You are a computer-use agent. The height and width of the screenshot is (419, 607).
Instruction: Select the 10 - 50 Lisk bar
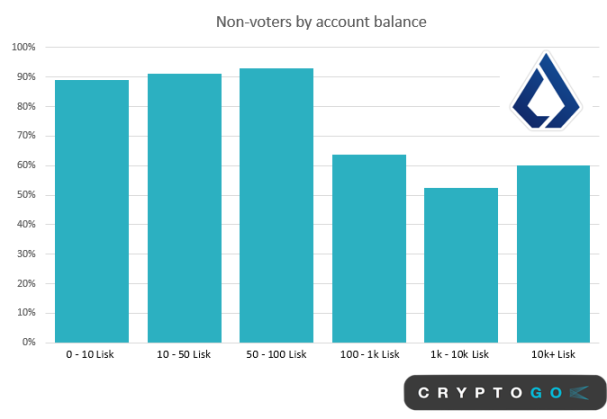point(184,208)
